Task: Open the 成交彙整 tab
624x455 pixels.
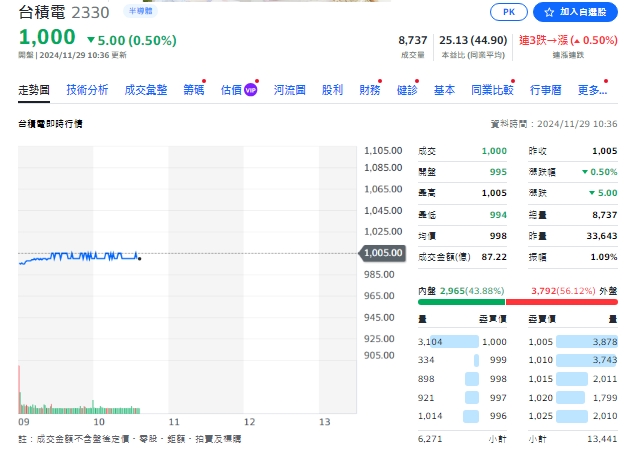Action: tap(146, 90)
